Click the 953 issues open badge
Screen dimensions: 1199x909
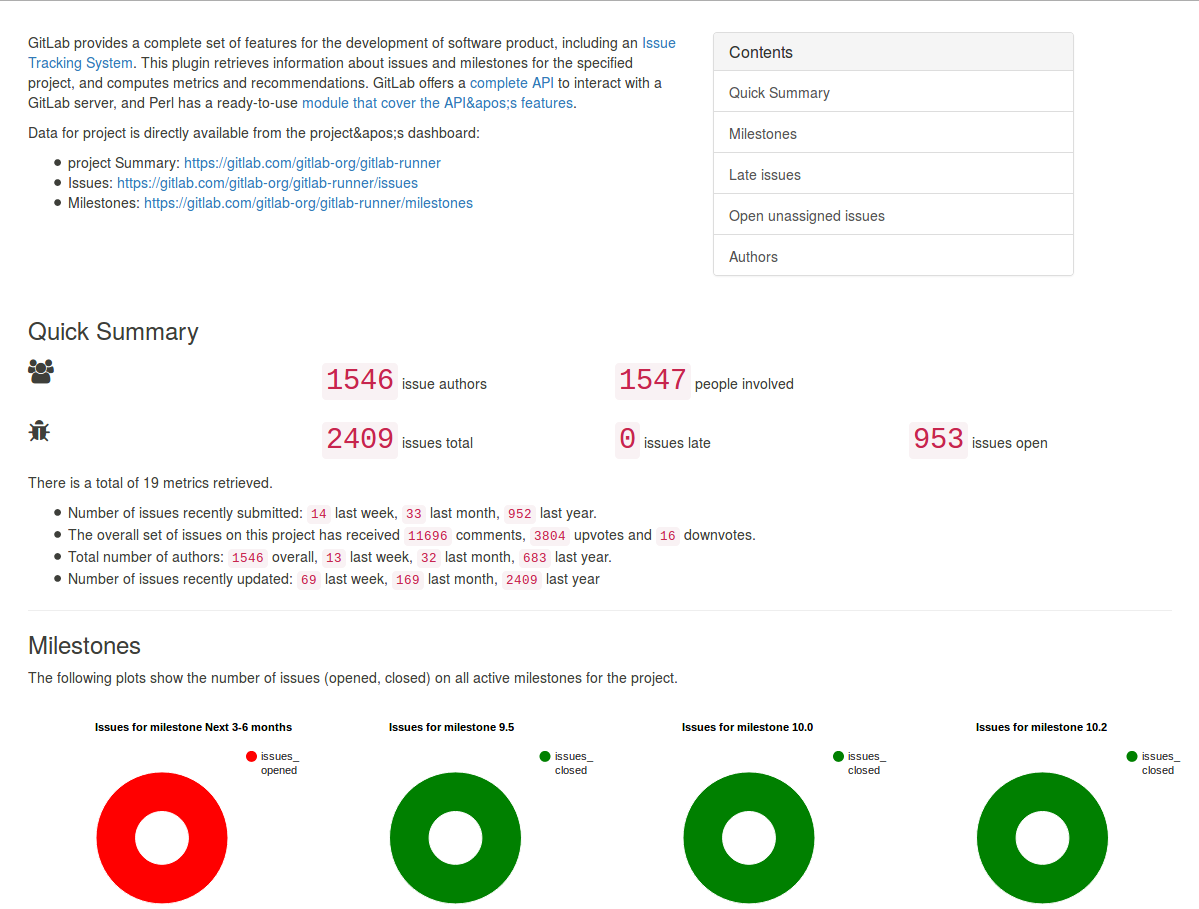pyautogui.click(x=937, y=439)
